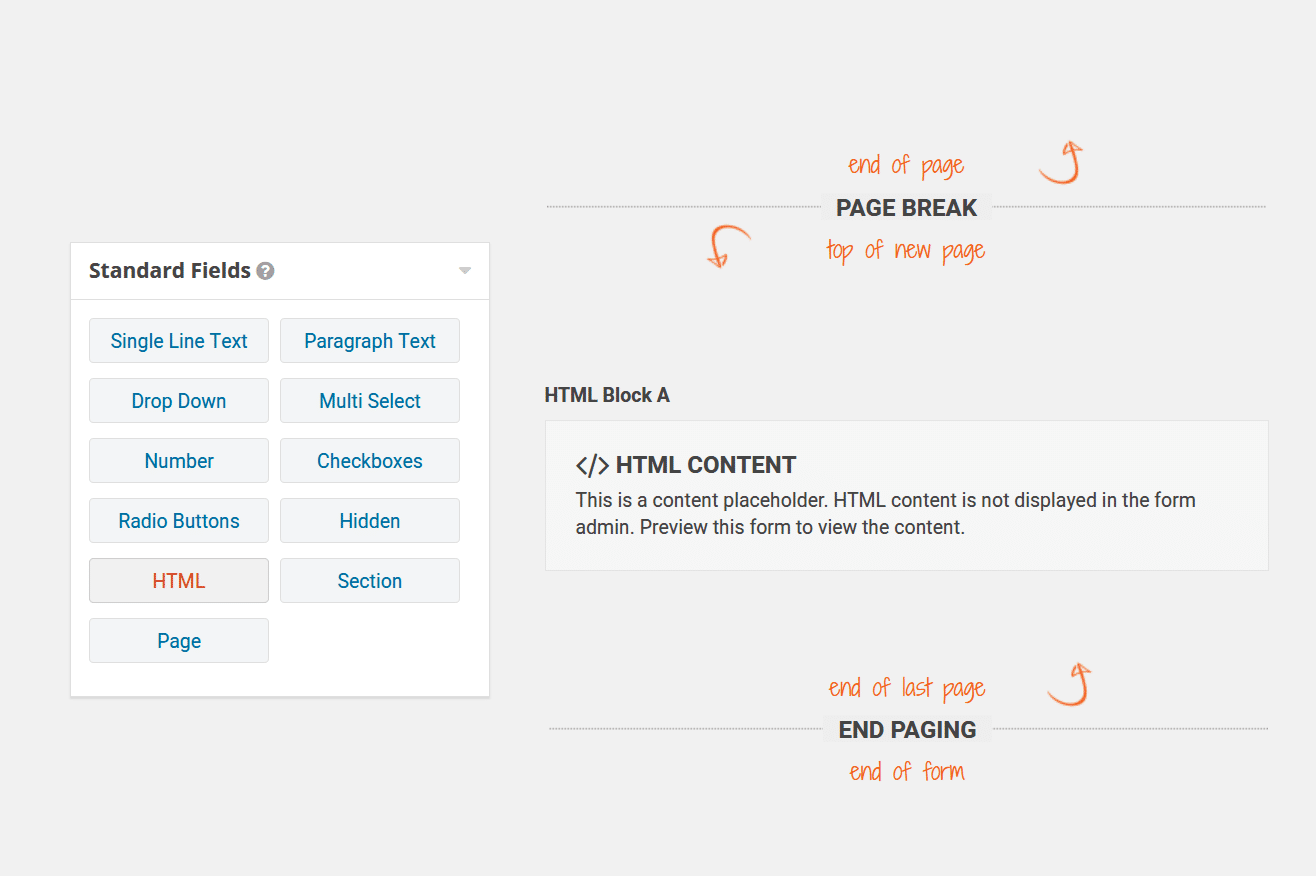Add a Page field
1316x876 pixels.
click(x=179, y=641)
